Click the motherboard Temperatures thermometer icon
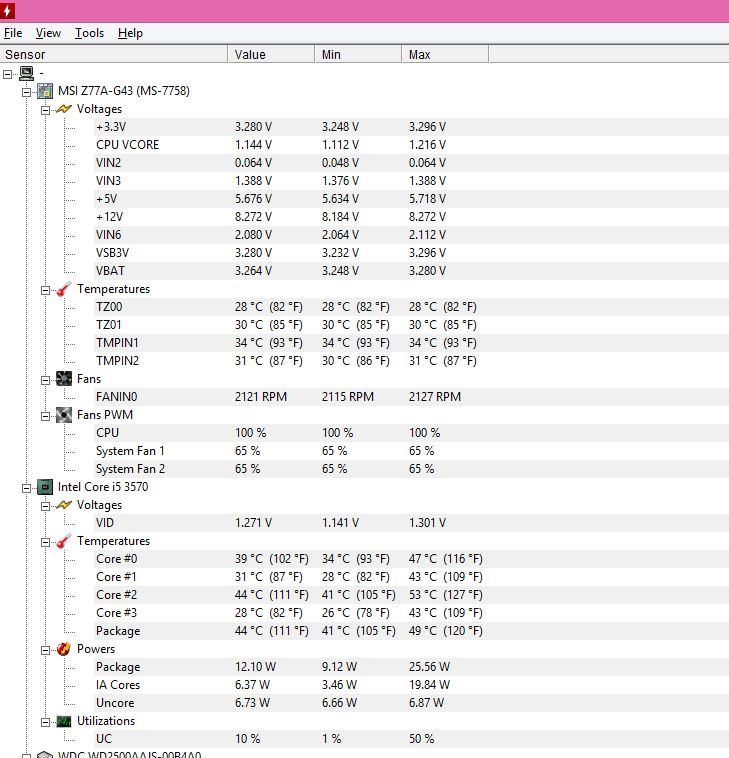Image resolution: width=729 pixels, height=758 pixels. tap(64, 289)
